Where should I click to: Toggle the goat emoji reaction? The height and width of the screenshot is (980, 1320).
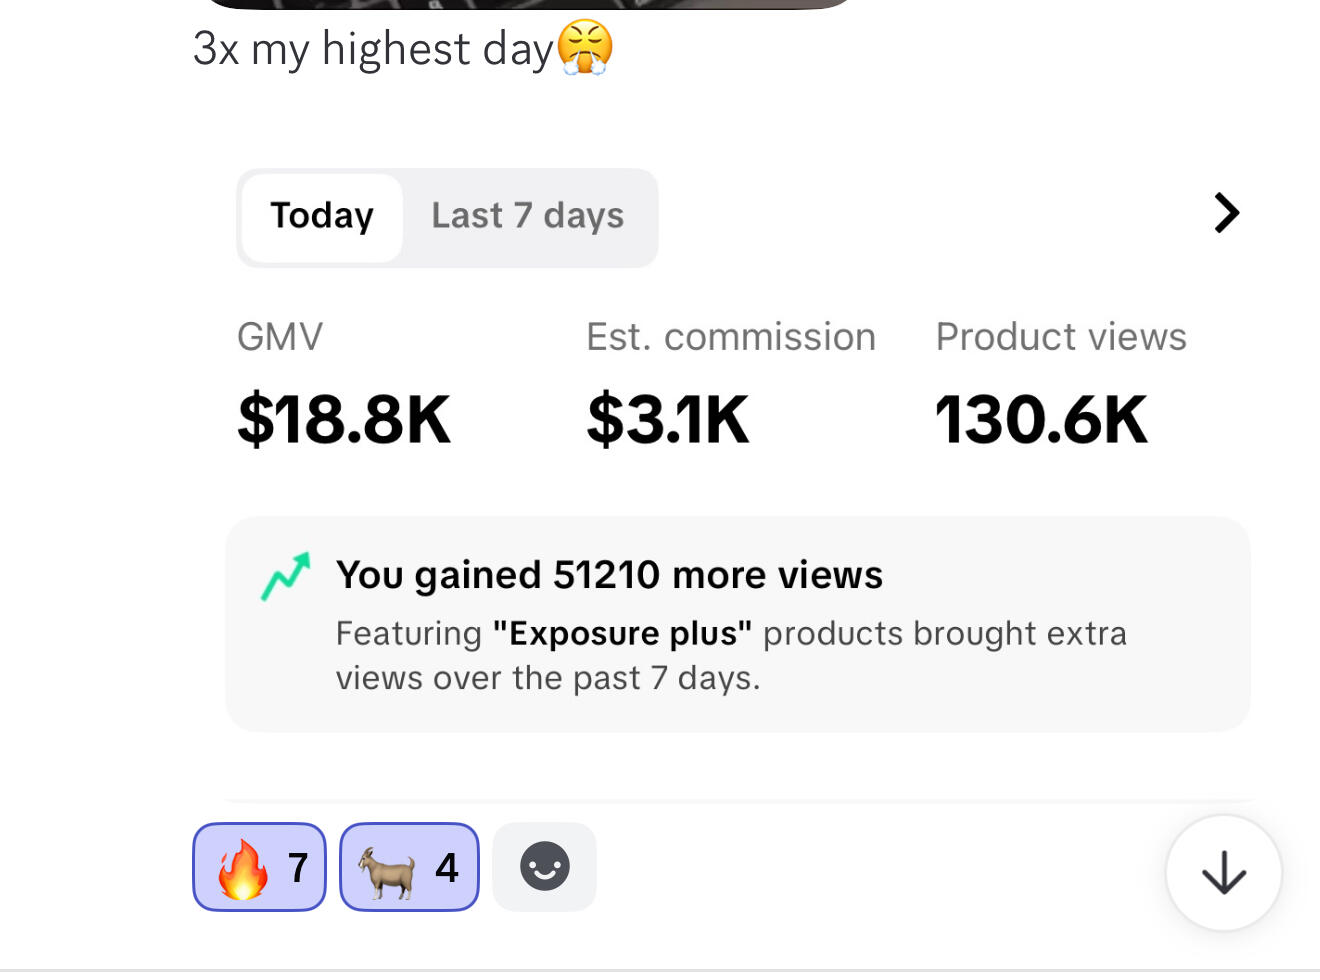pyautogui.click(x=409, y=867)
